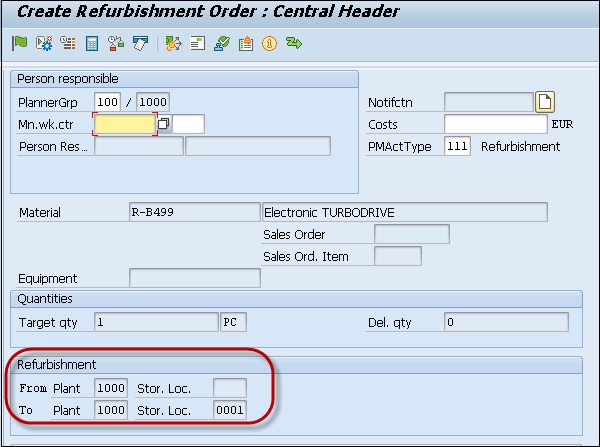The width and height of the screenshot is (600, 447).
Task: Click the green zigzag arrow icon
Action: (x=294, y=44)
